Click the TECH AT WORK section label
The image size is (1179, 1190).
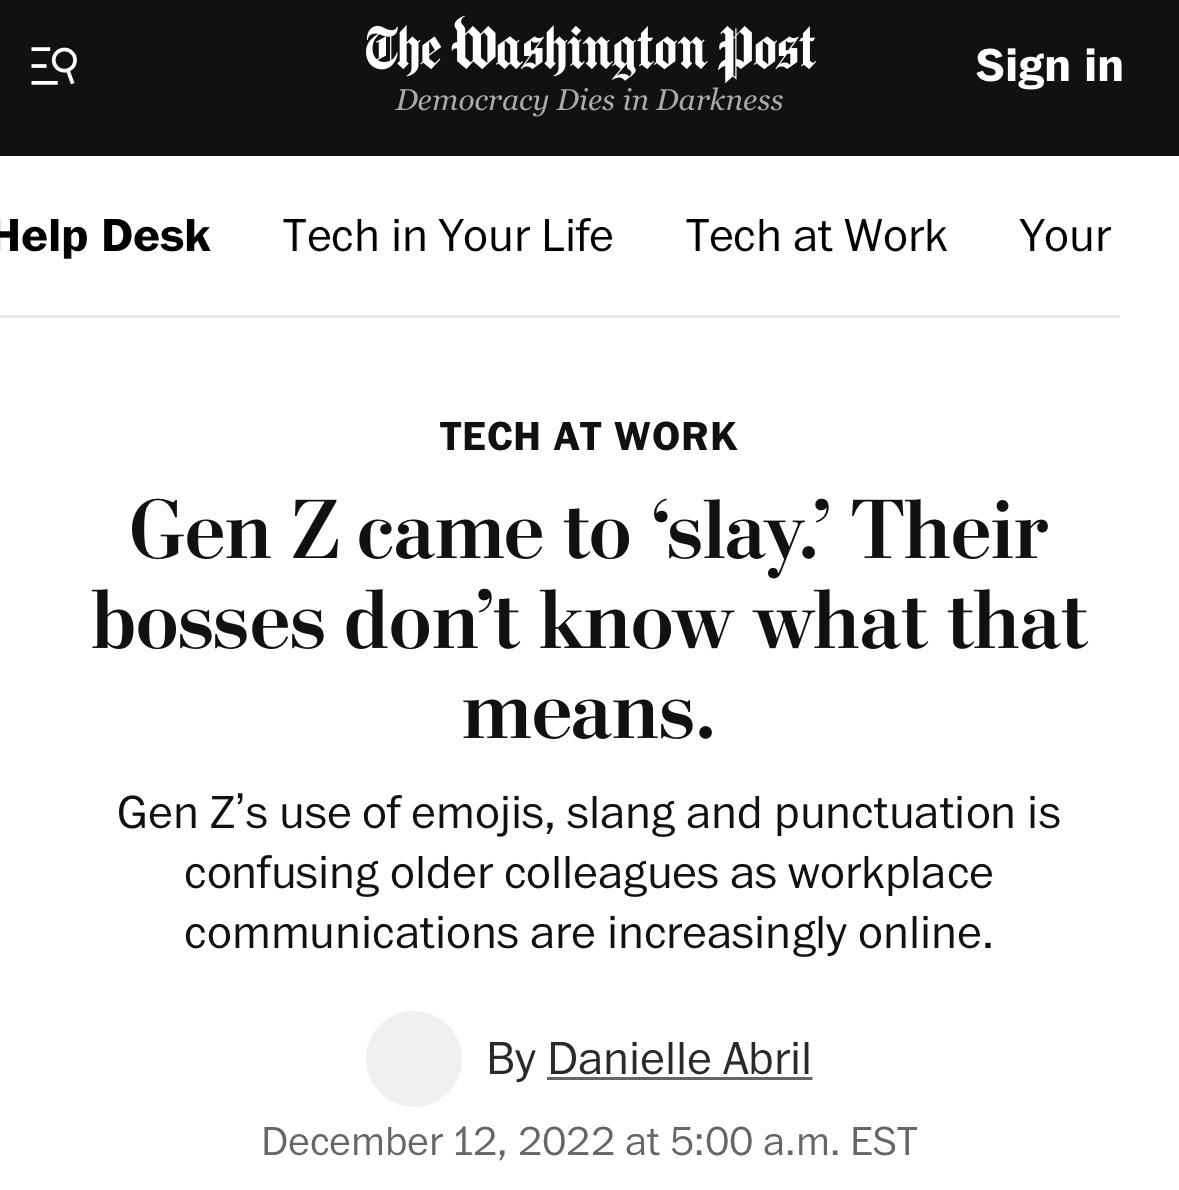[x=589, y=436]
